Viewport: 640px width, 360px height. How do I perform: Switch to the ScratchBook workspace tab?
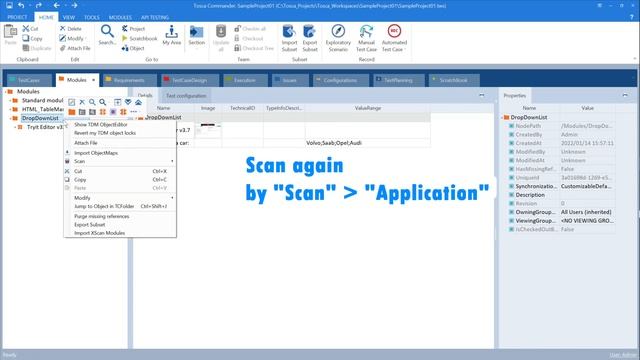[x=453, y=80]
